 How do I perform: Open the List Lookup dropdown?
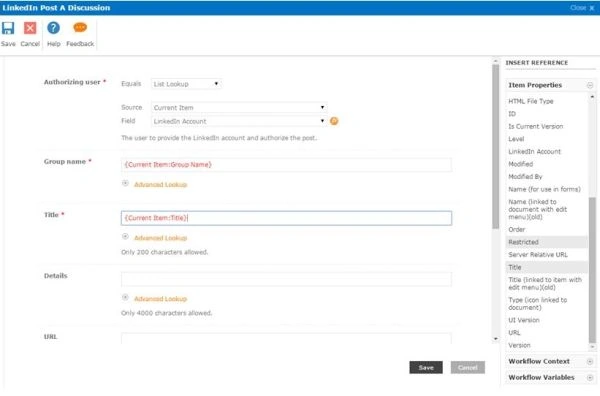[186, 84]
